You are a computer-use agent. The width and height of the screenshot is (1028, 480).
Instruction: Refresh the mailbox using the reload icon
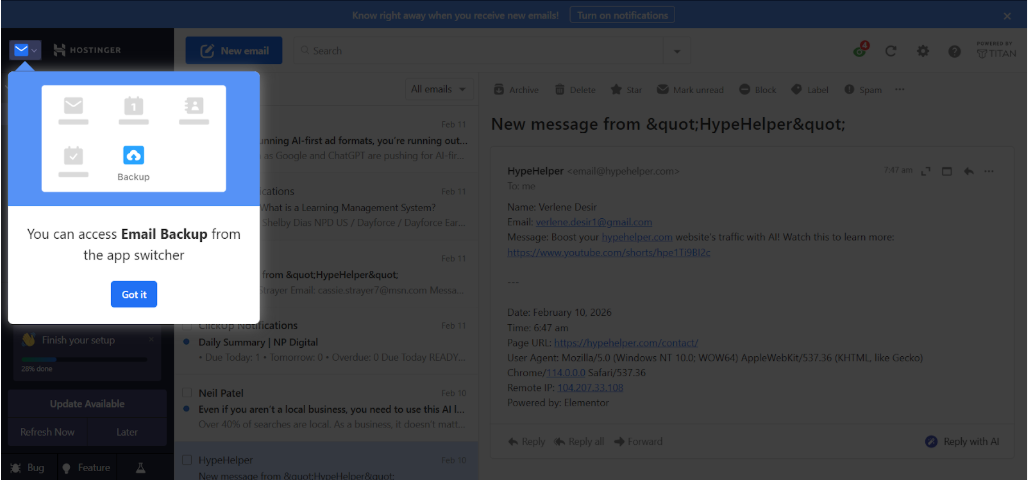point(890,51)
